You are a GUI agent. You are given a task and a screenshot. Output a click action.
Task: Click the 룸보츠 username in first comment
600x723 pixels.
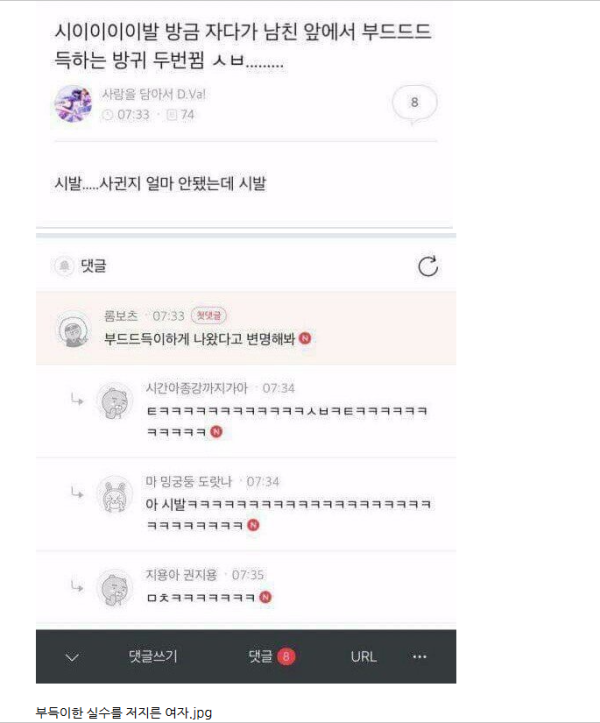click(121, 316)
